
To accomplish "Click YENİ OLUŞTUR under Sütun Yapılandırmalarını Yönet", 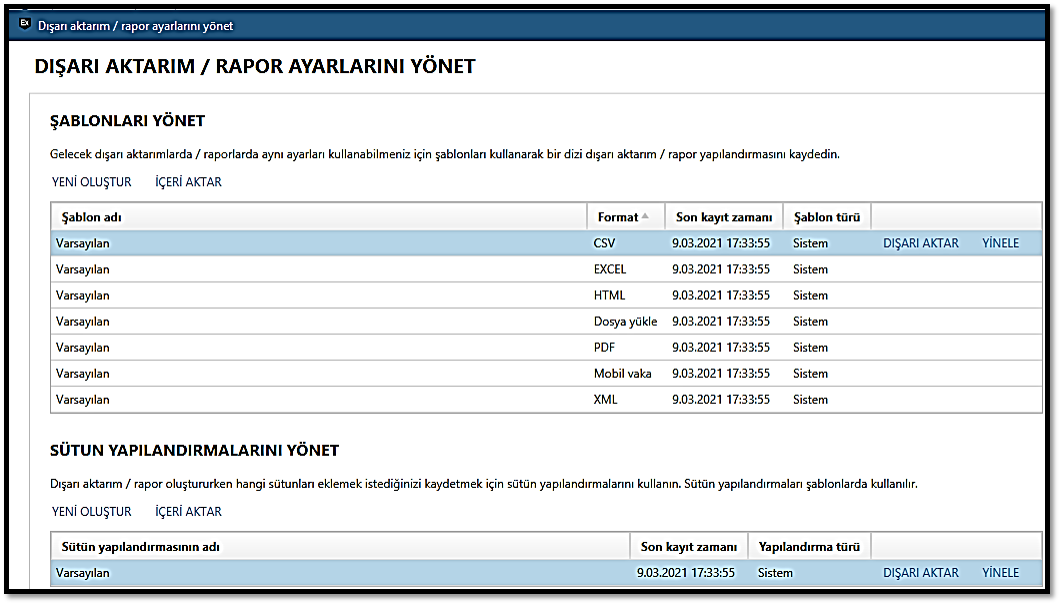I will tap(91, 511).
